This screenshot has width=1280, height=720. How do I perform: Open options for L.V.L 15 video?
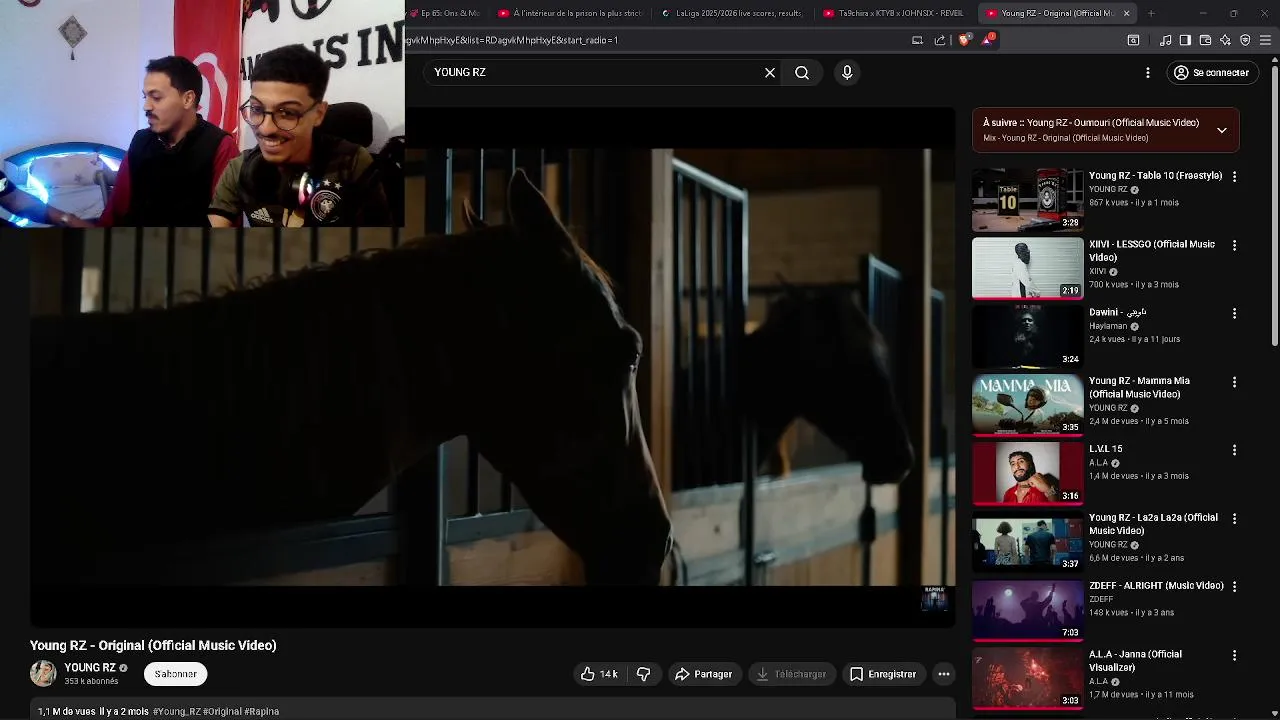[1234, 450]
